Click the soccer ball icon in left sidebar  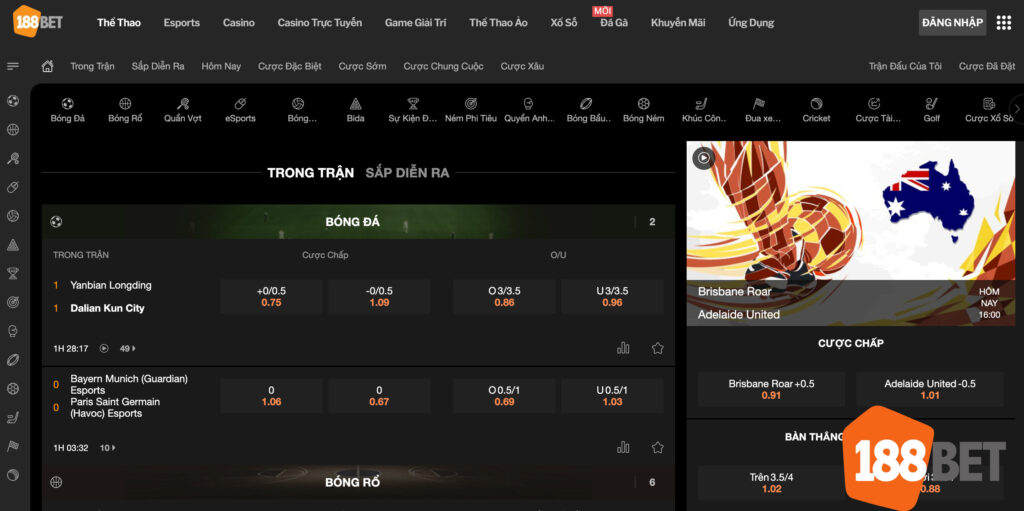click(13, 101)
